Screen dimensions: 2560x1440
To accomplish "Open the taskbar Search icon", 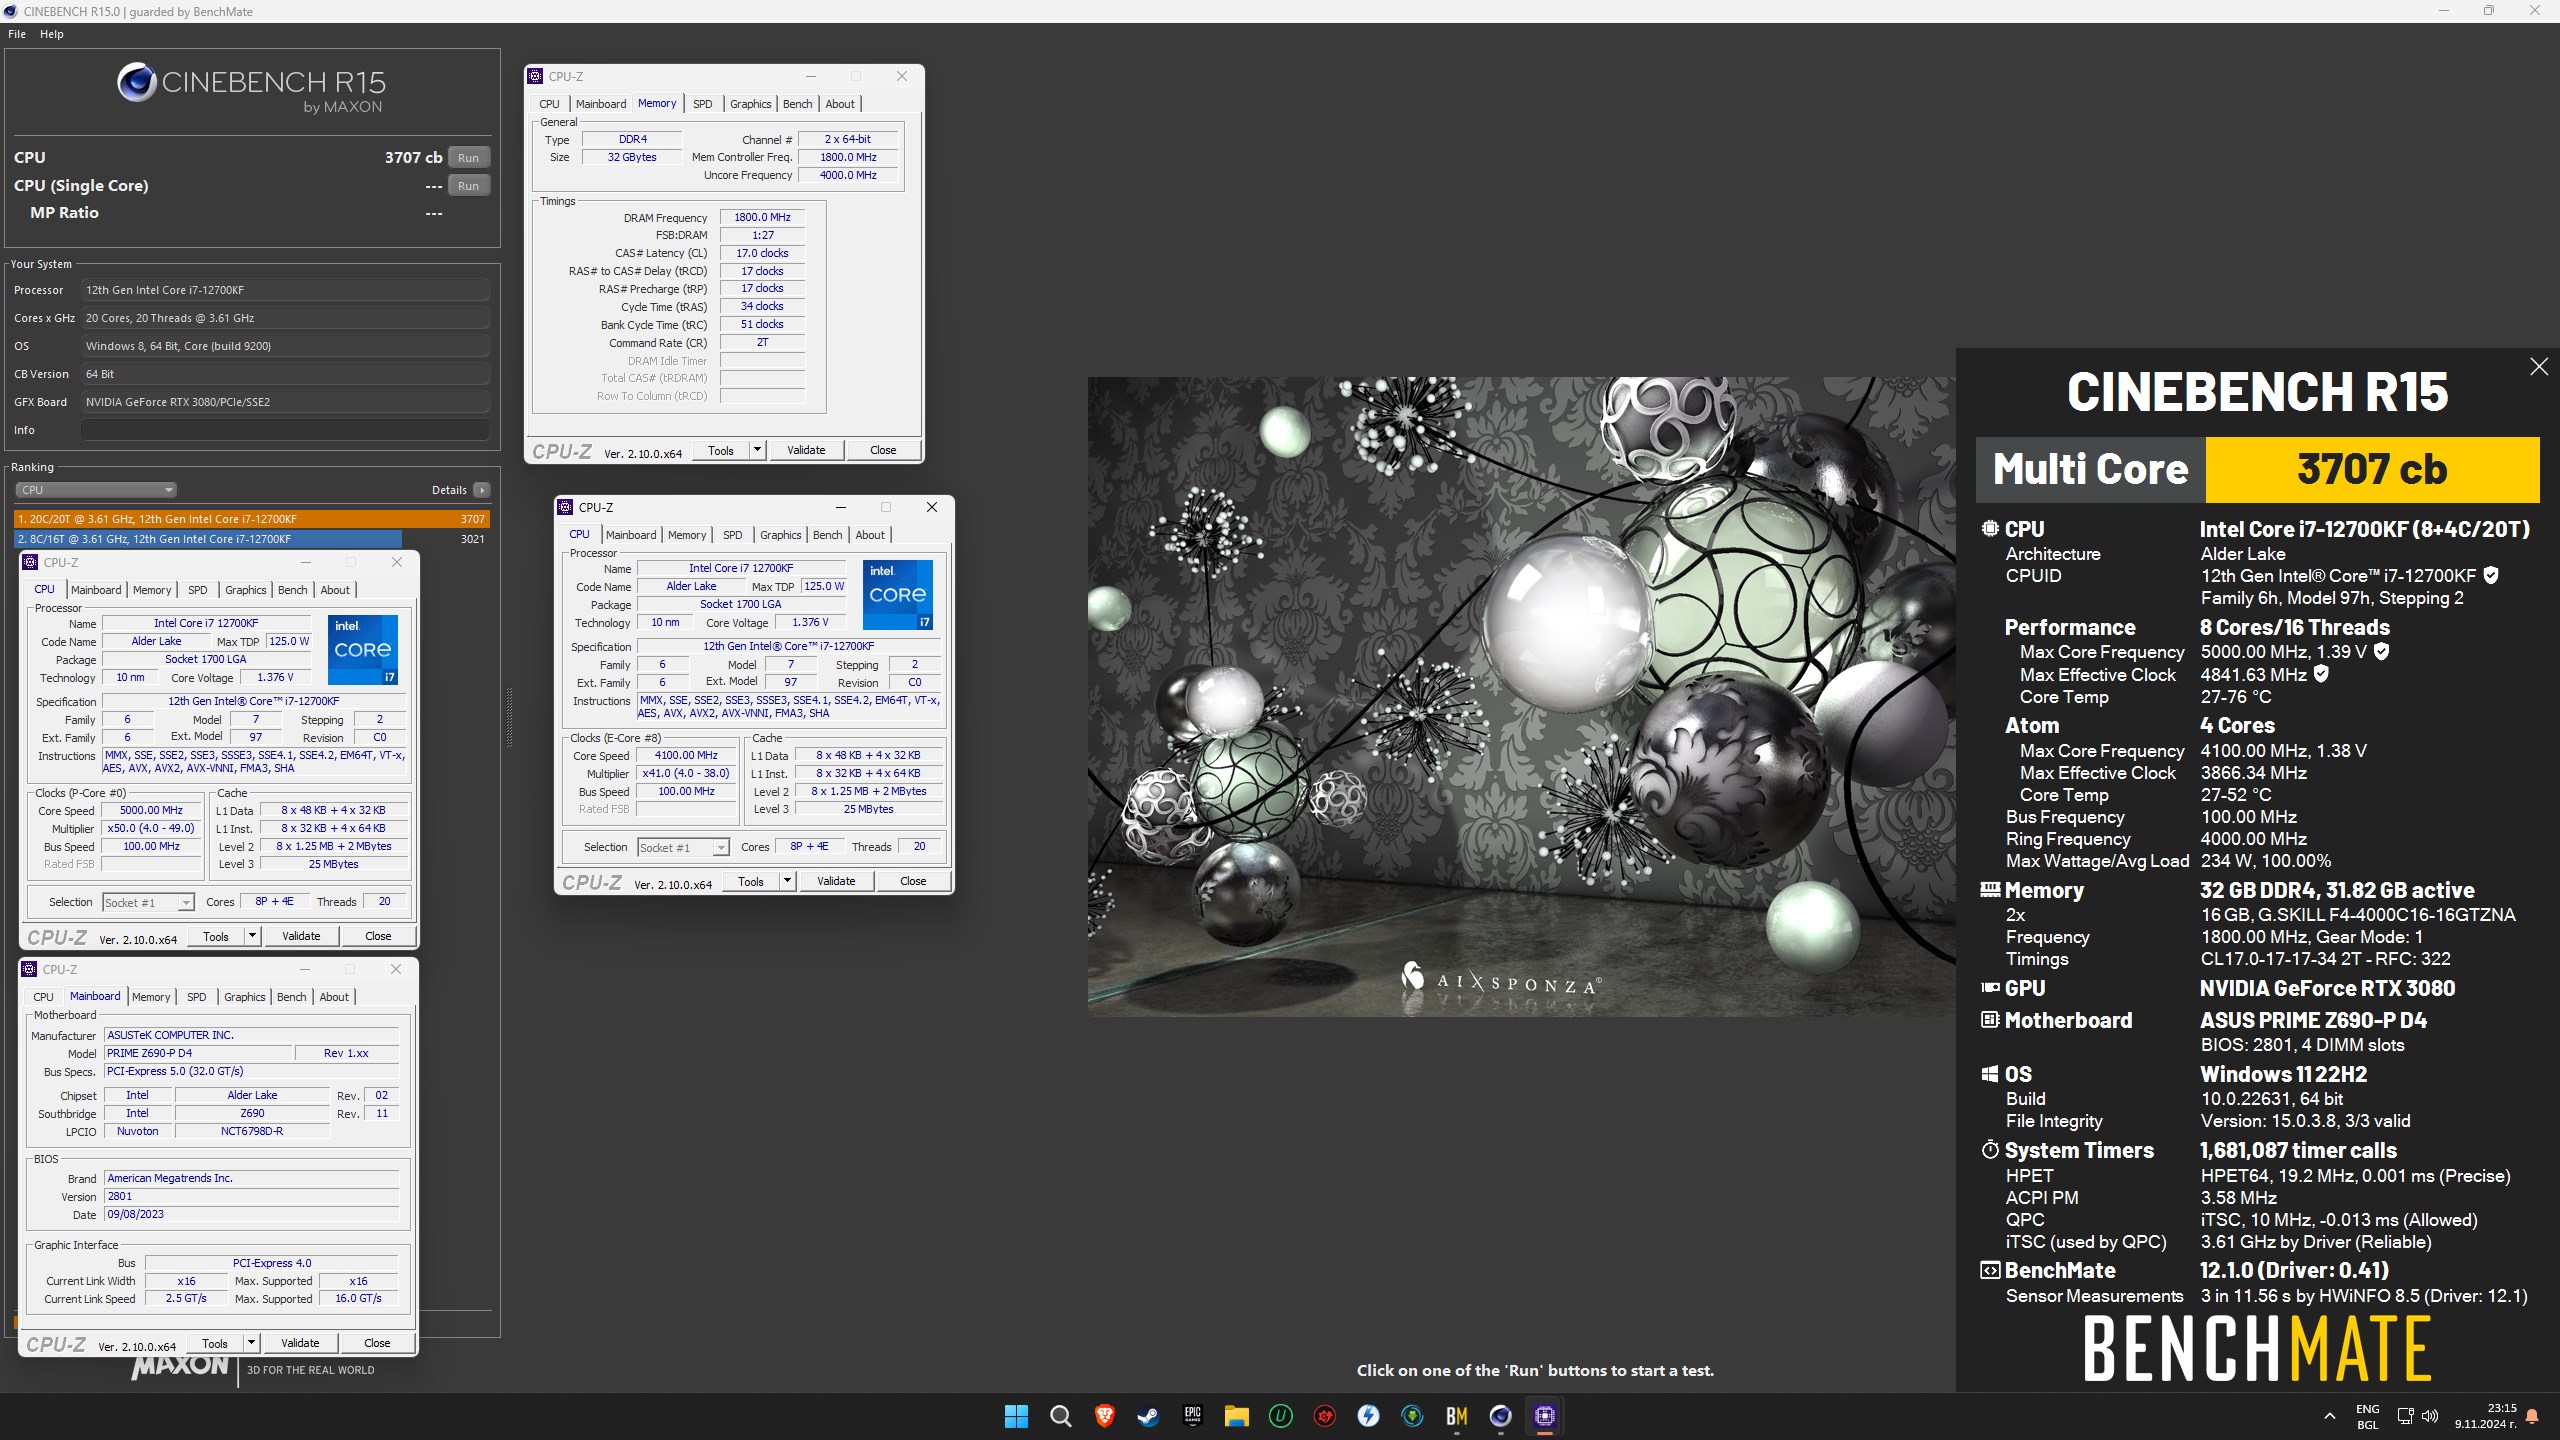I will tap(1060, 1416).
